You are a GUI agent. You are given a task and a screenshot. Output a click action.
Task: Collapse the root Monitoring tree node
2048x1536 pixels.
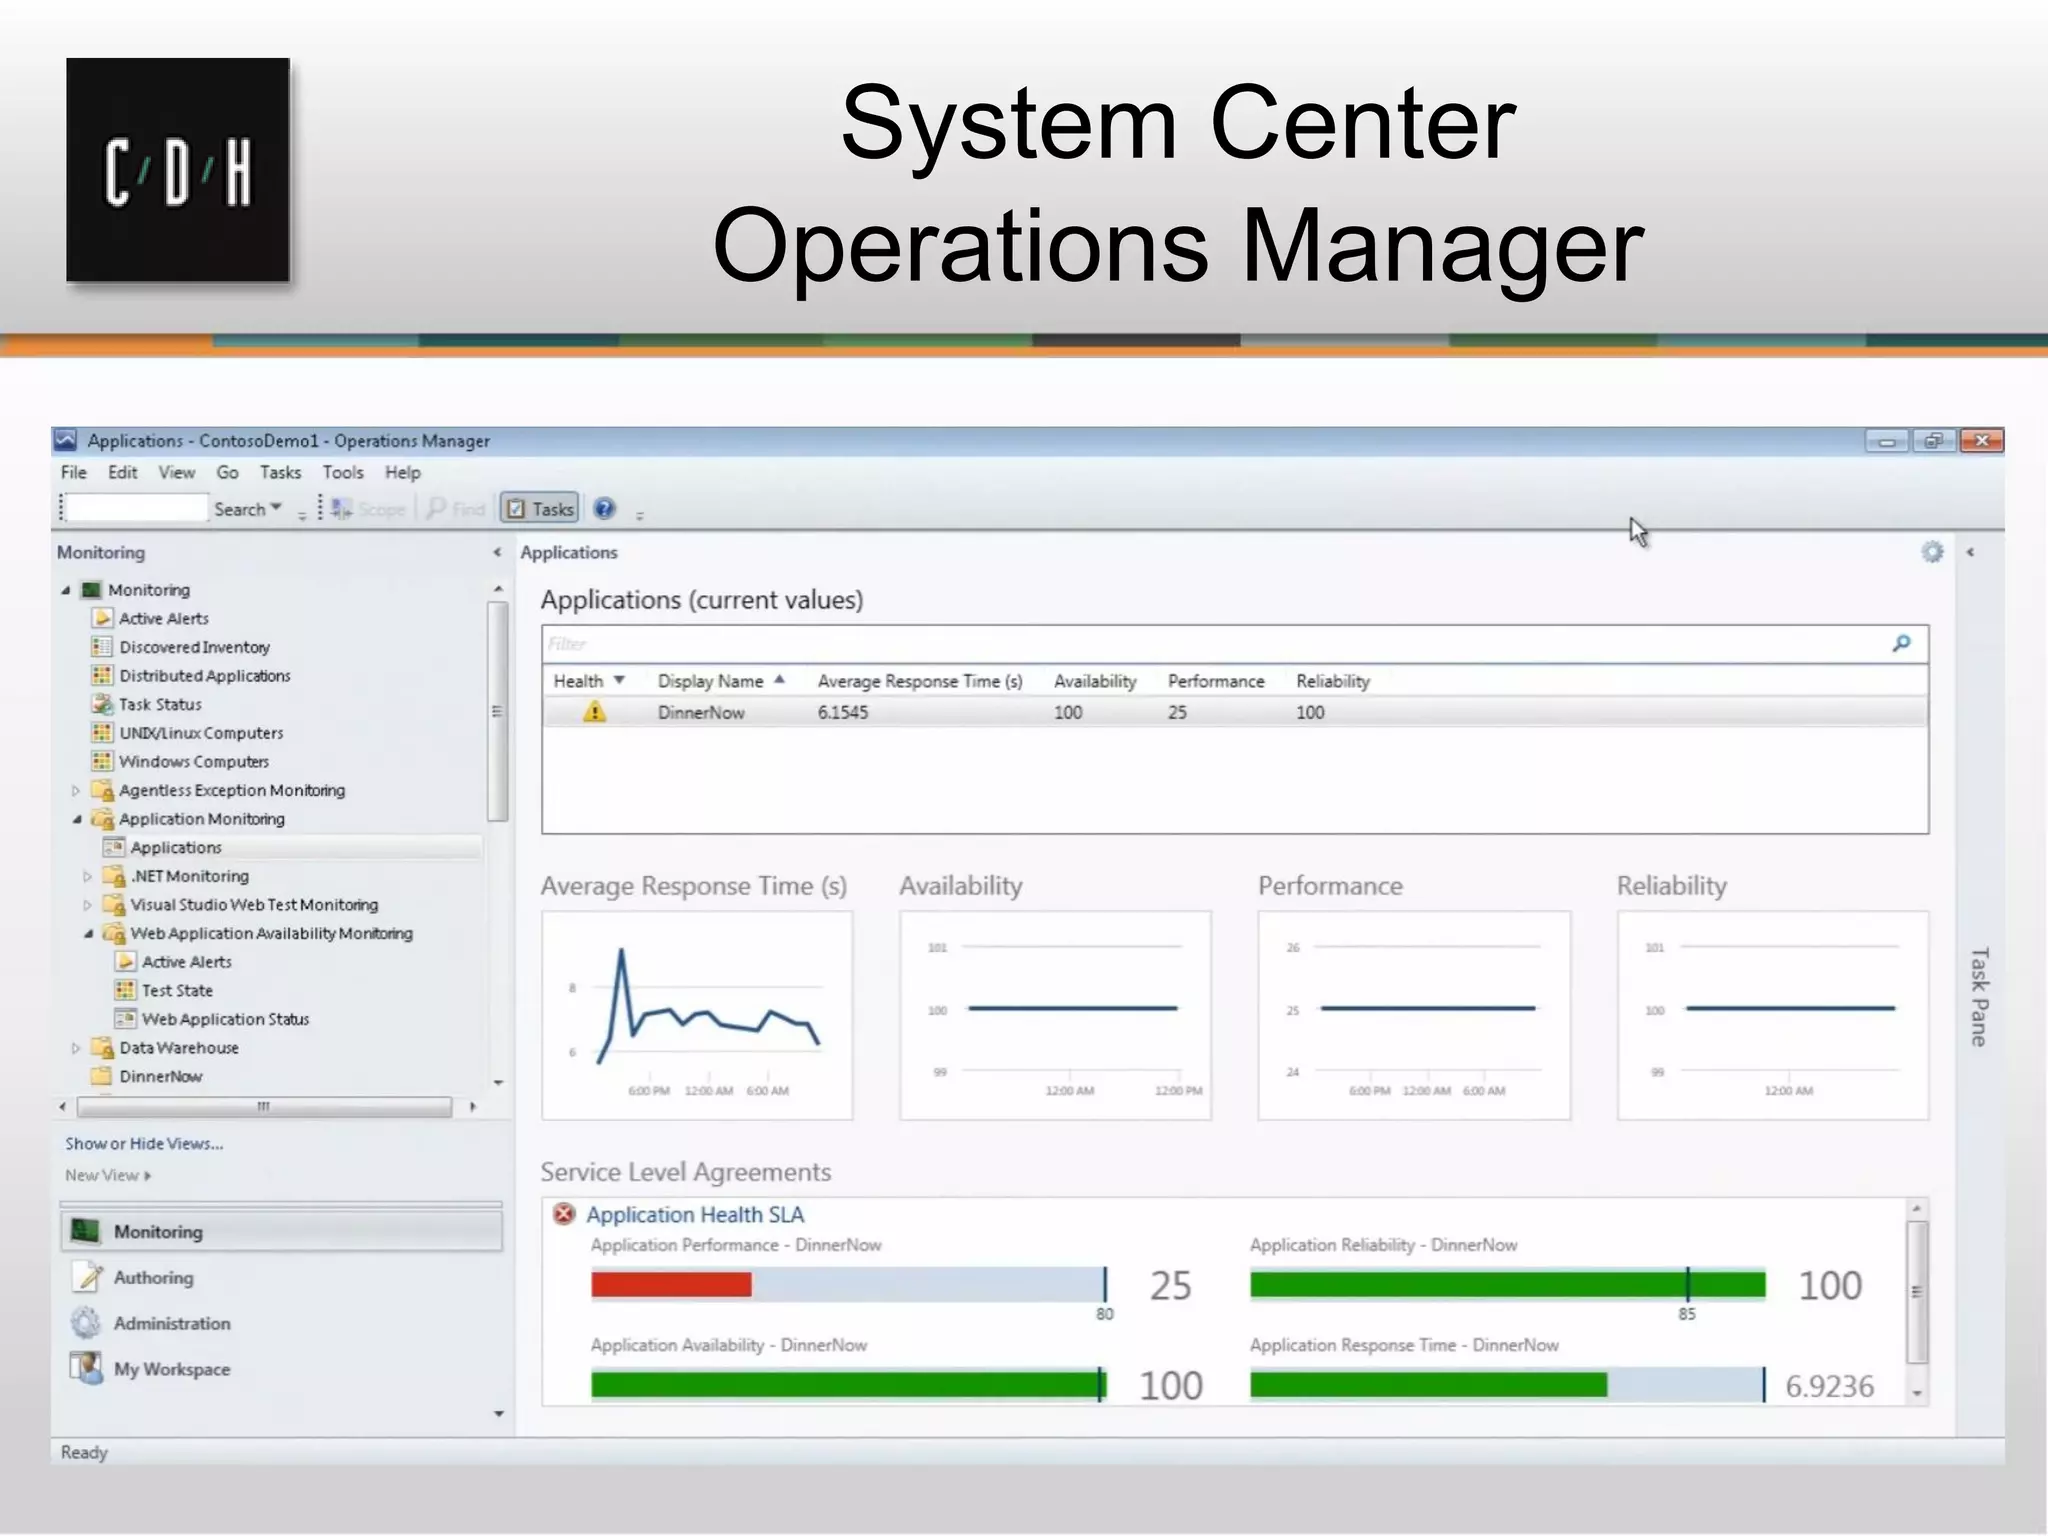(x=66, y=590)
